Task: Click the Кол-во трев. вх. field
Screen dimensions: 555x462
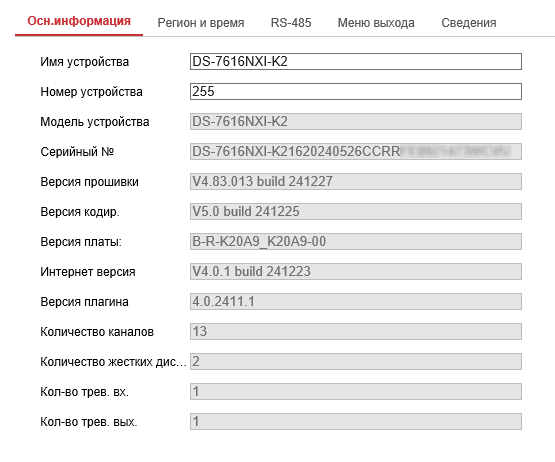Action: [356, 392]
